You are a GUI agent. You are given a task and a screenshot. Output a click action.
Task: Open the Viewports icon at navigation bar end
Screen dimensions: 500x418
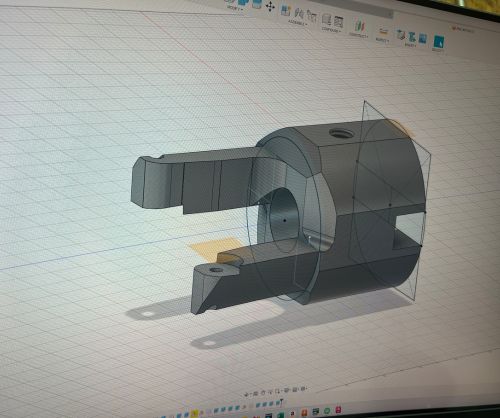pyautogui.click(x=303, y=389)
